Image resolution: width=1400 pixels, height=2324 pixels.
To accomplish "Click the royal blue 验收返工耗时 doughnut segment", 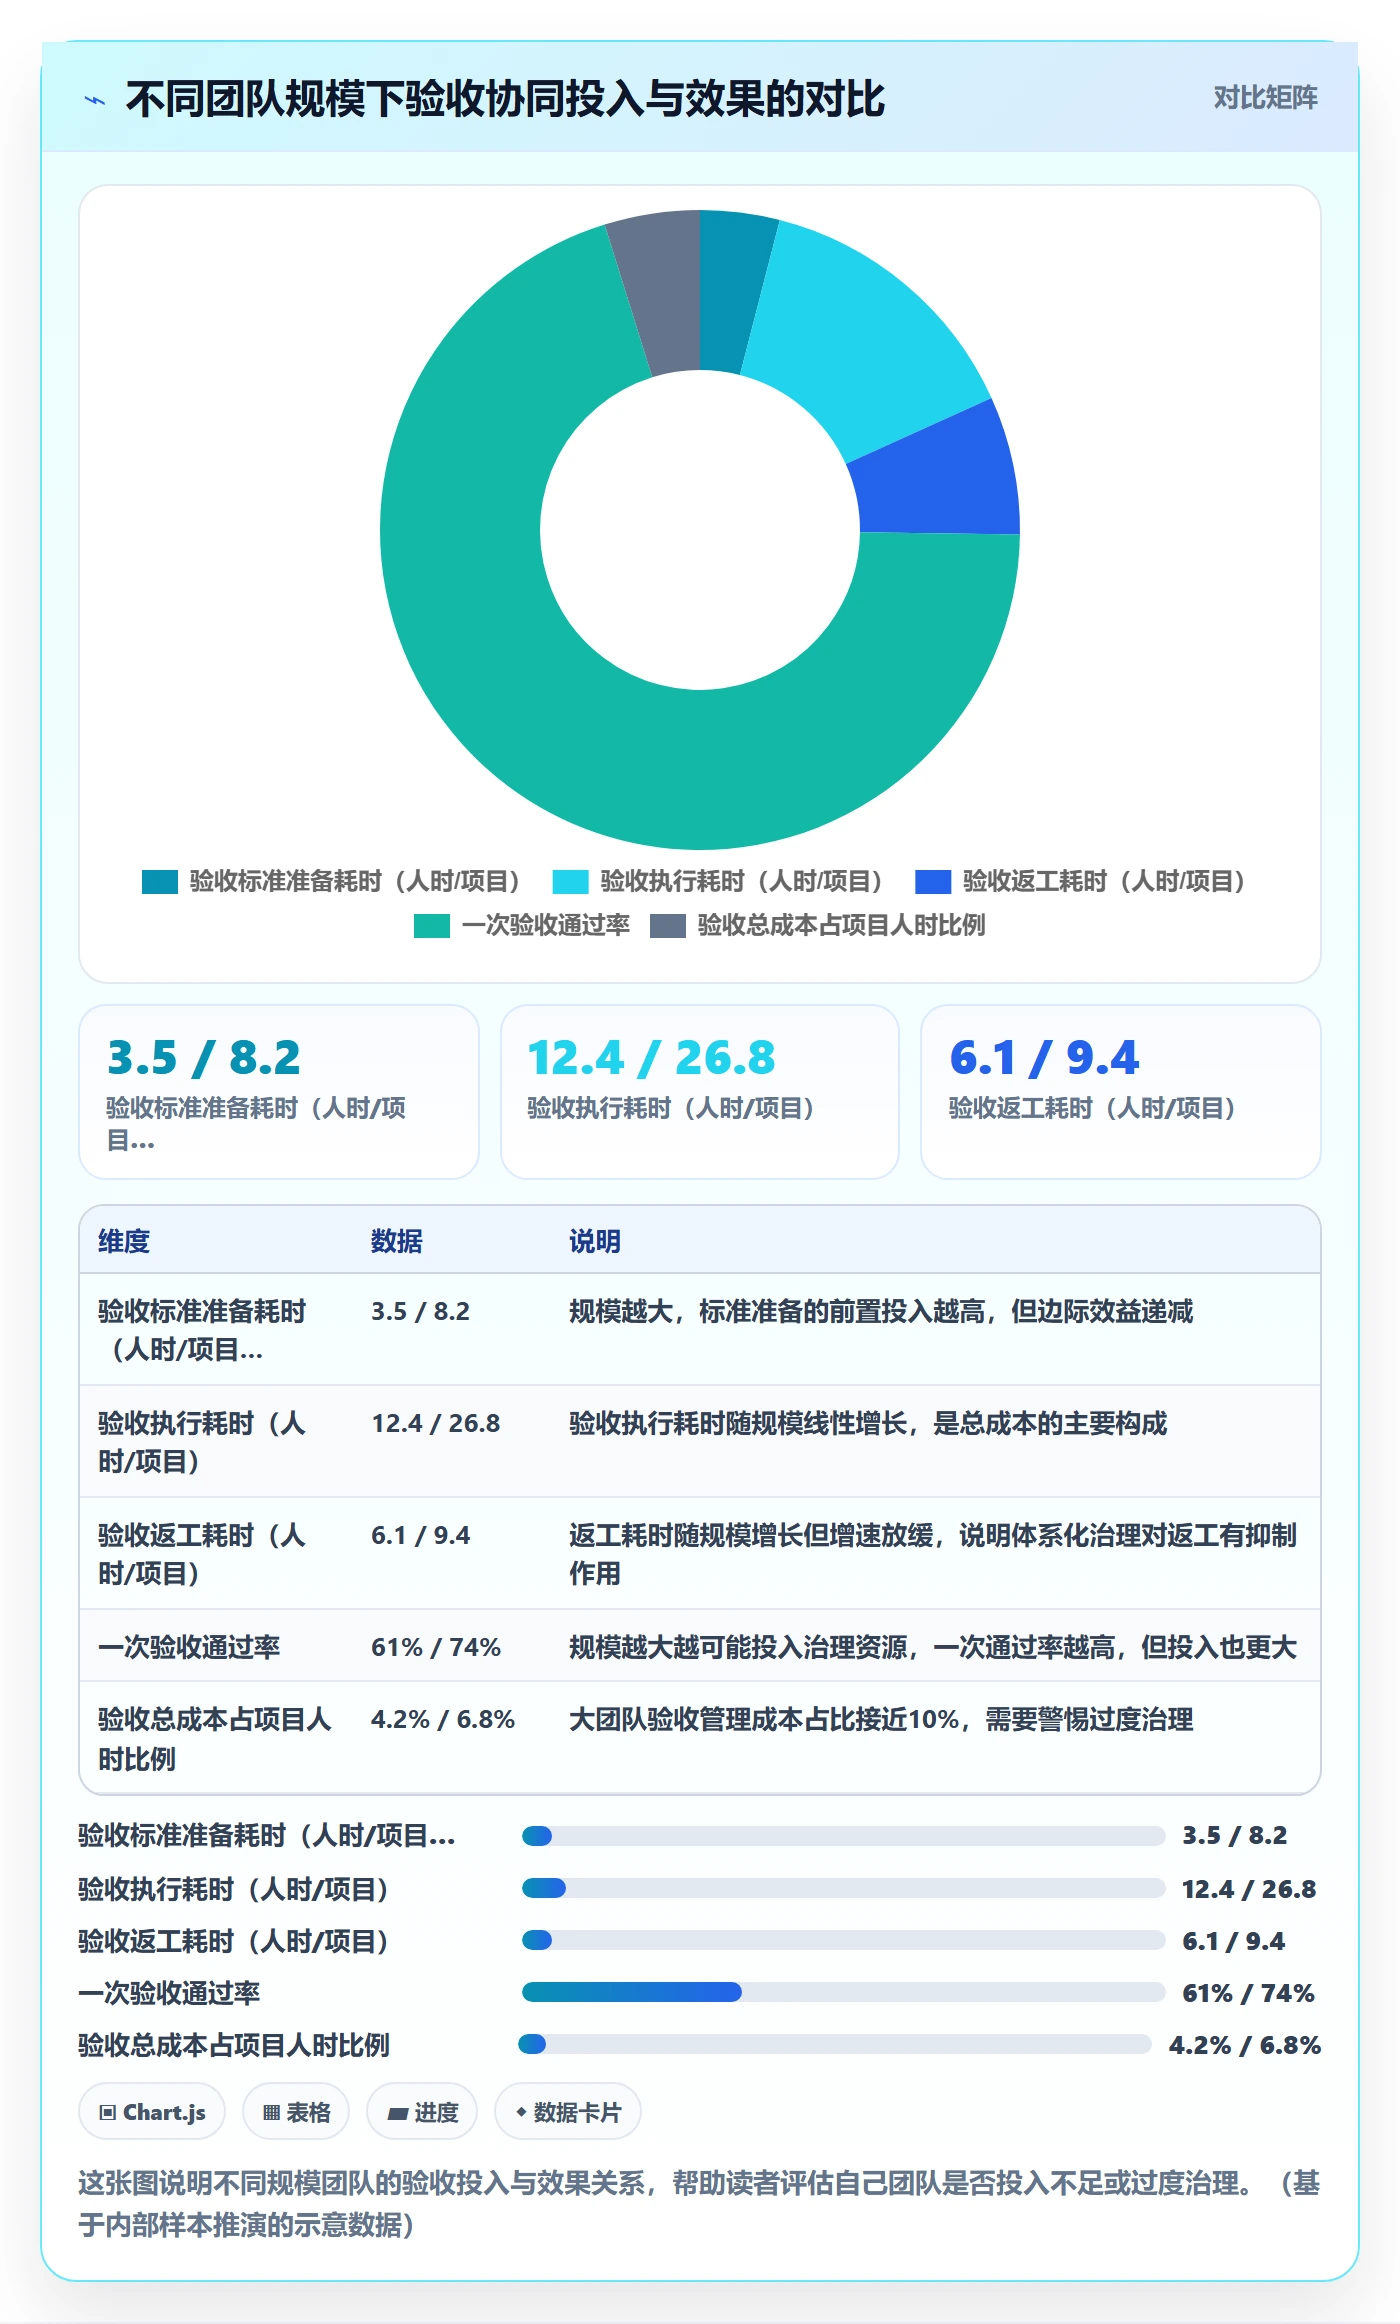I will click(x=940, y=478).
